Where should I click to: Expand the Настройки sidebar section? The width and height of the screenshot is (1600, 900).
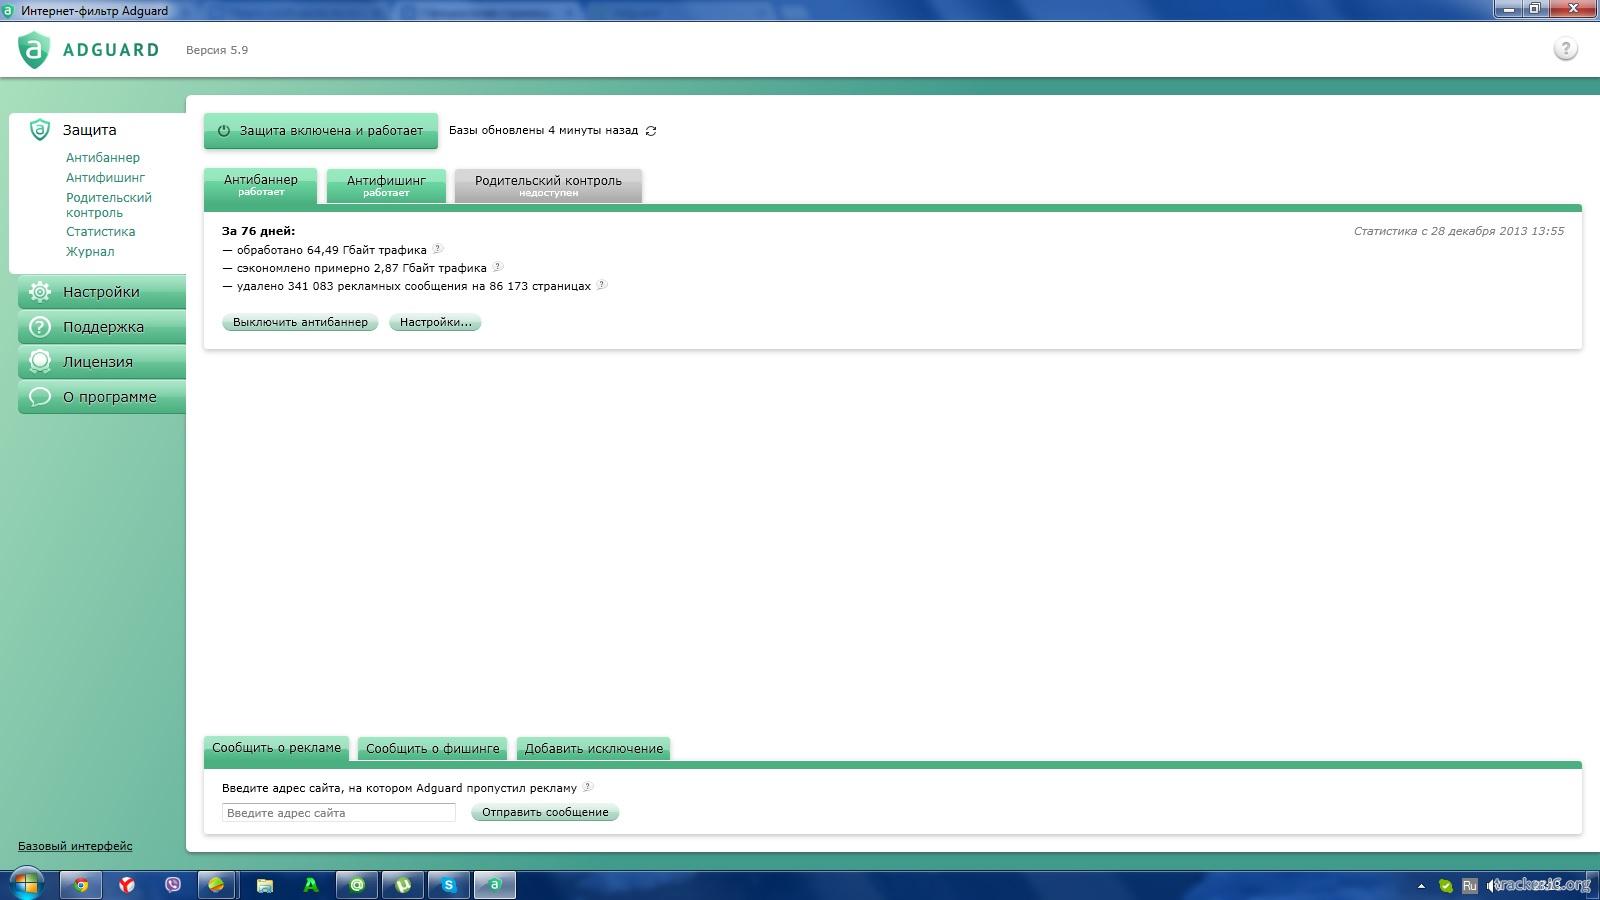[101, 292]
